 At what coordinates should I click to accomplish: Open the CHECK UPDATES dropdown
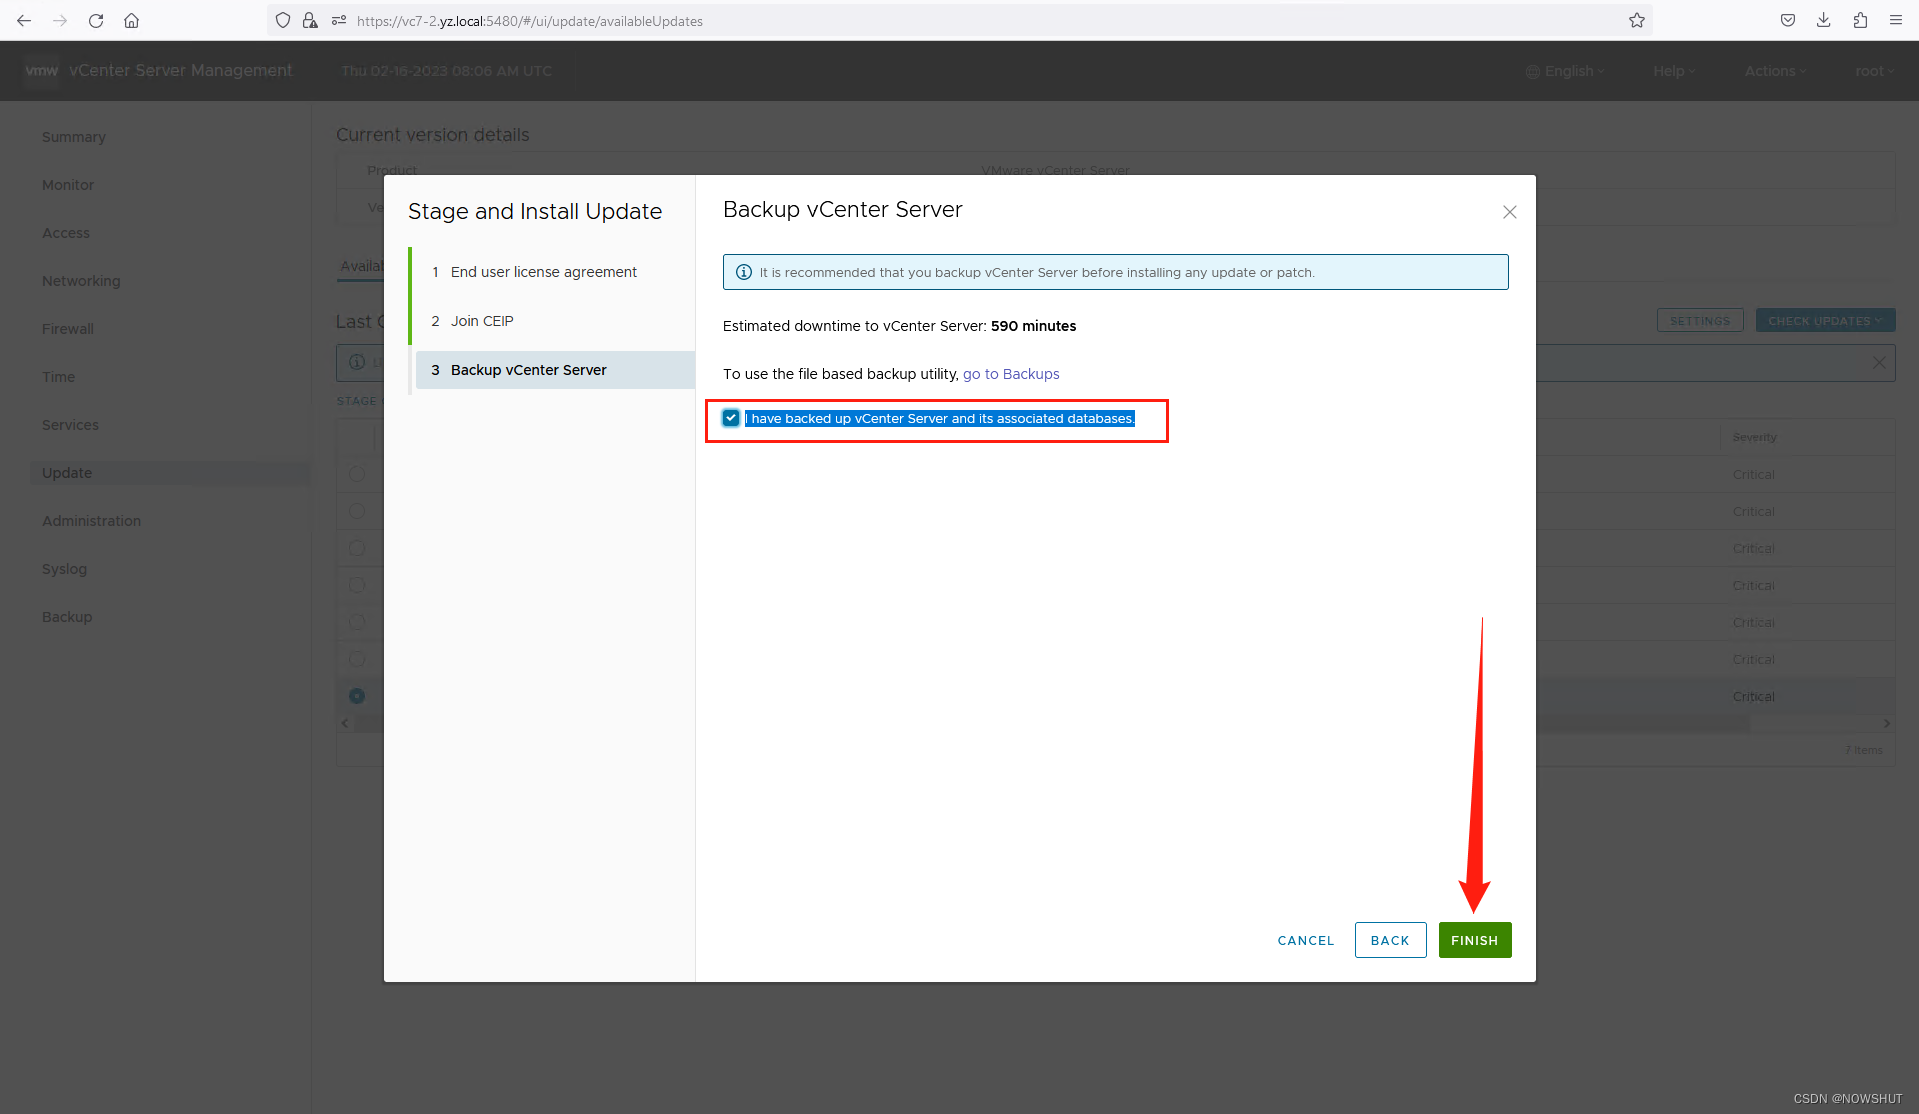pos(1824,320)
